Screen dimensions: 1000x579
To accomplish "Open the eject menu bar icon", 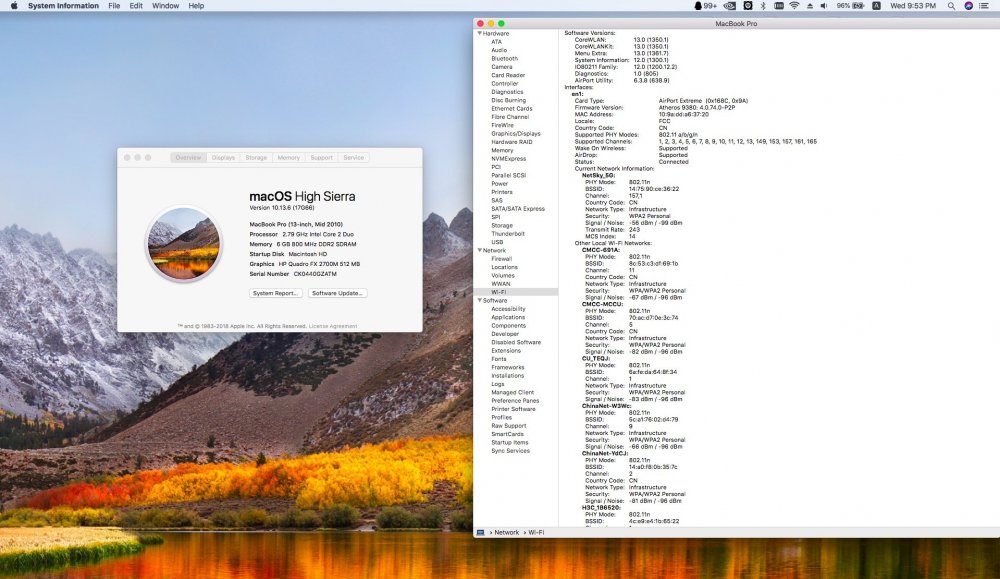I will coord(810,6).
